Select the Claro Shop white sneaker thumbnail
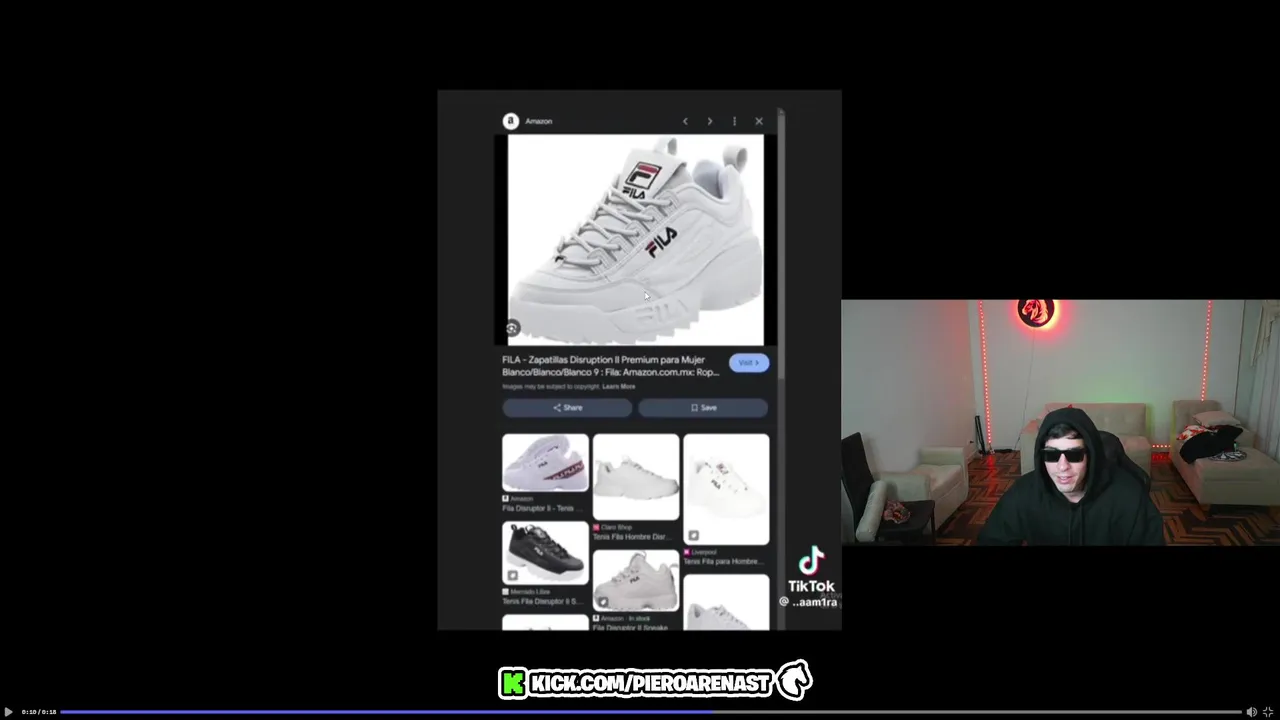This screenshot has width=1280, height=720. tap(636, 477)
